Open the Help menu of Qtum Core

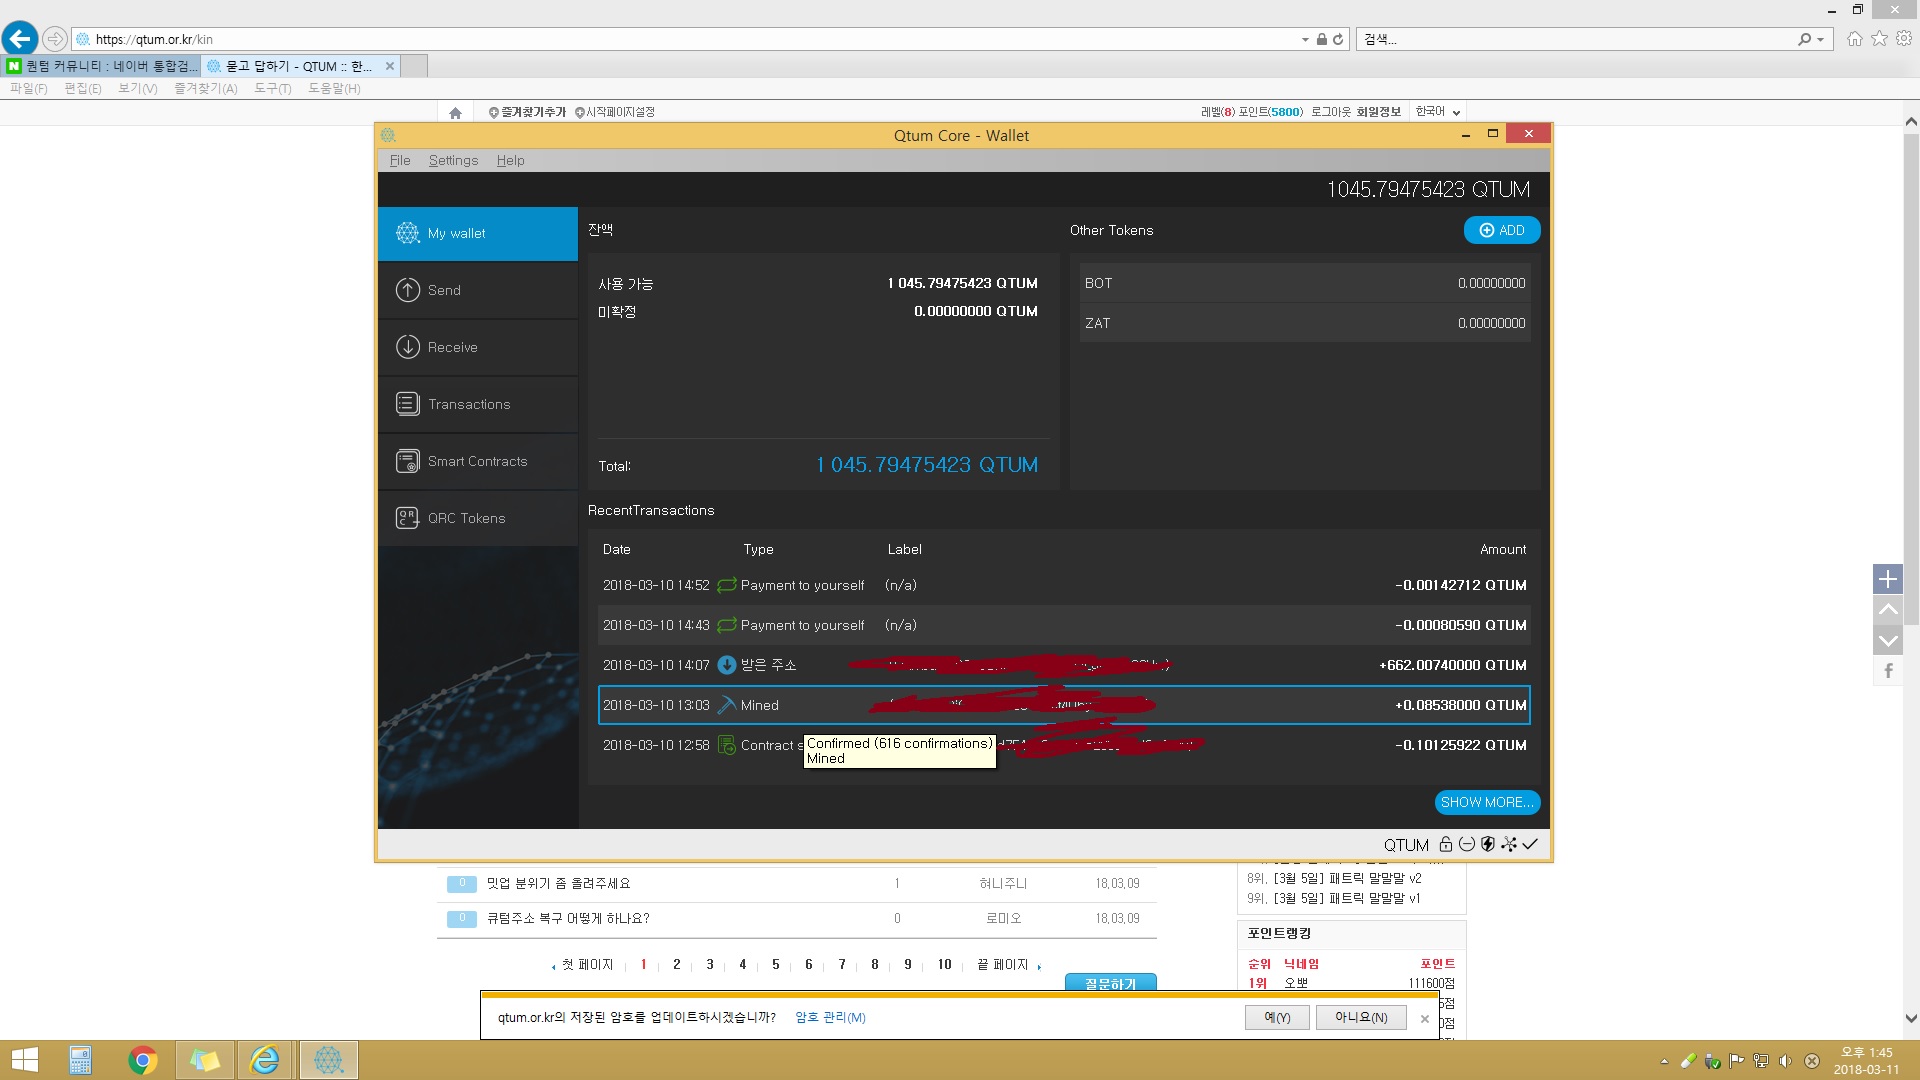coord(510,160)
